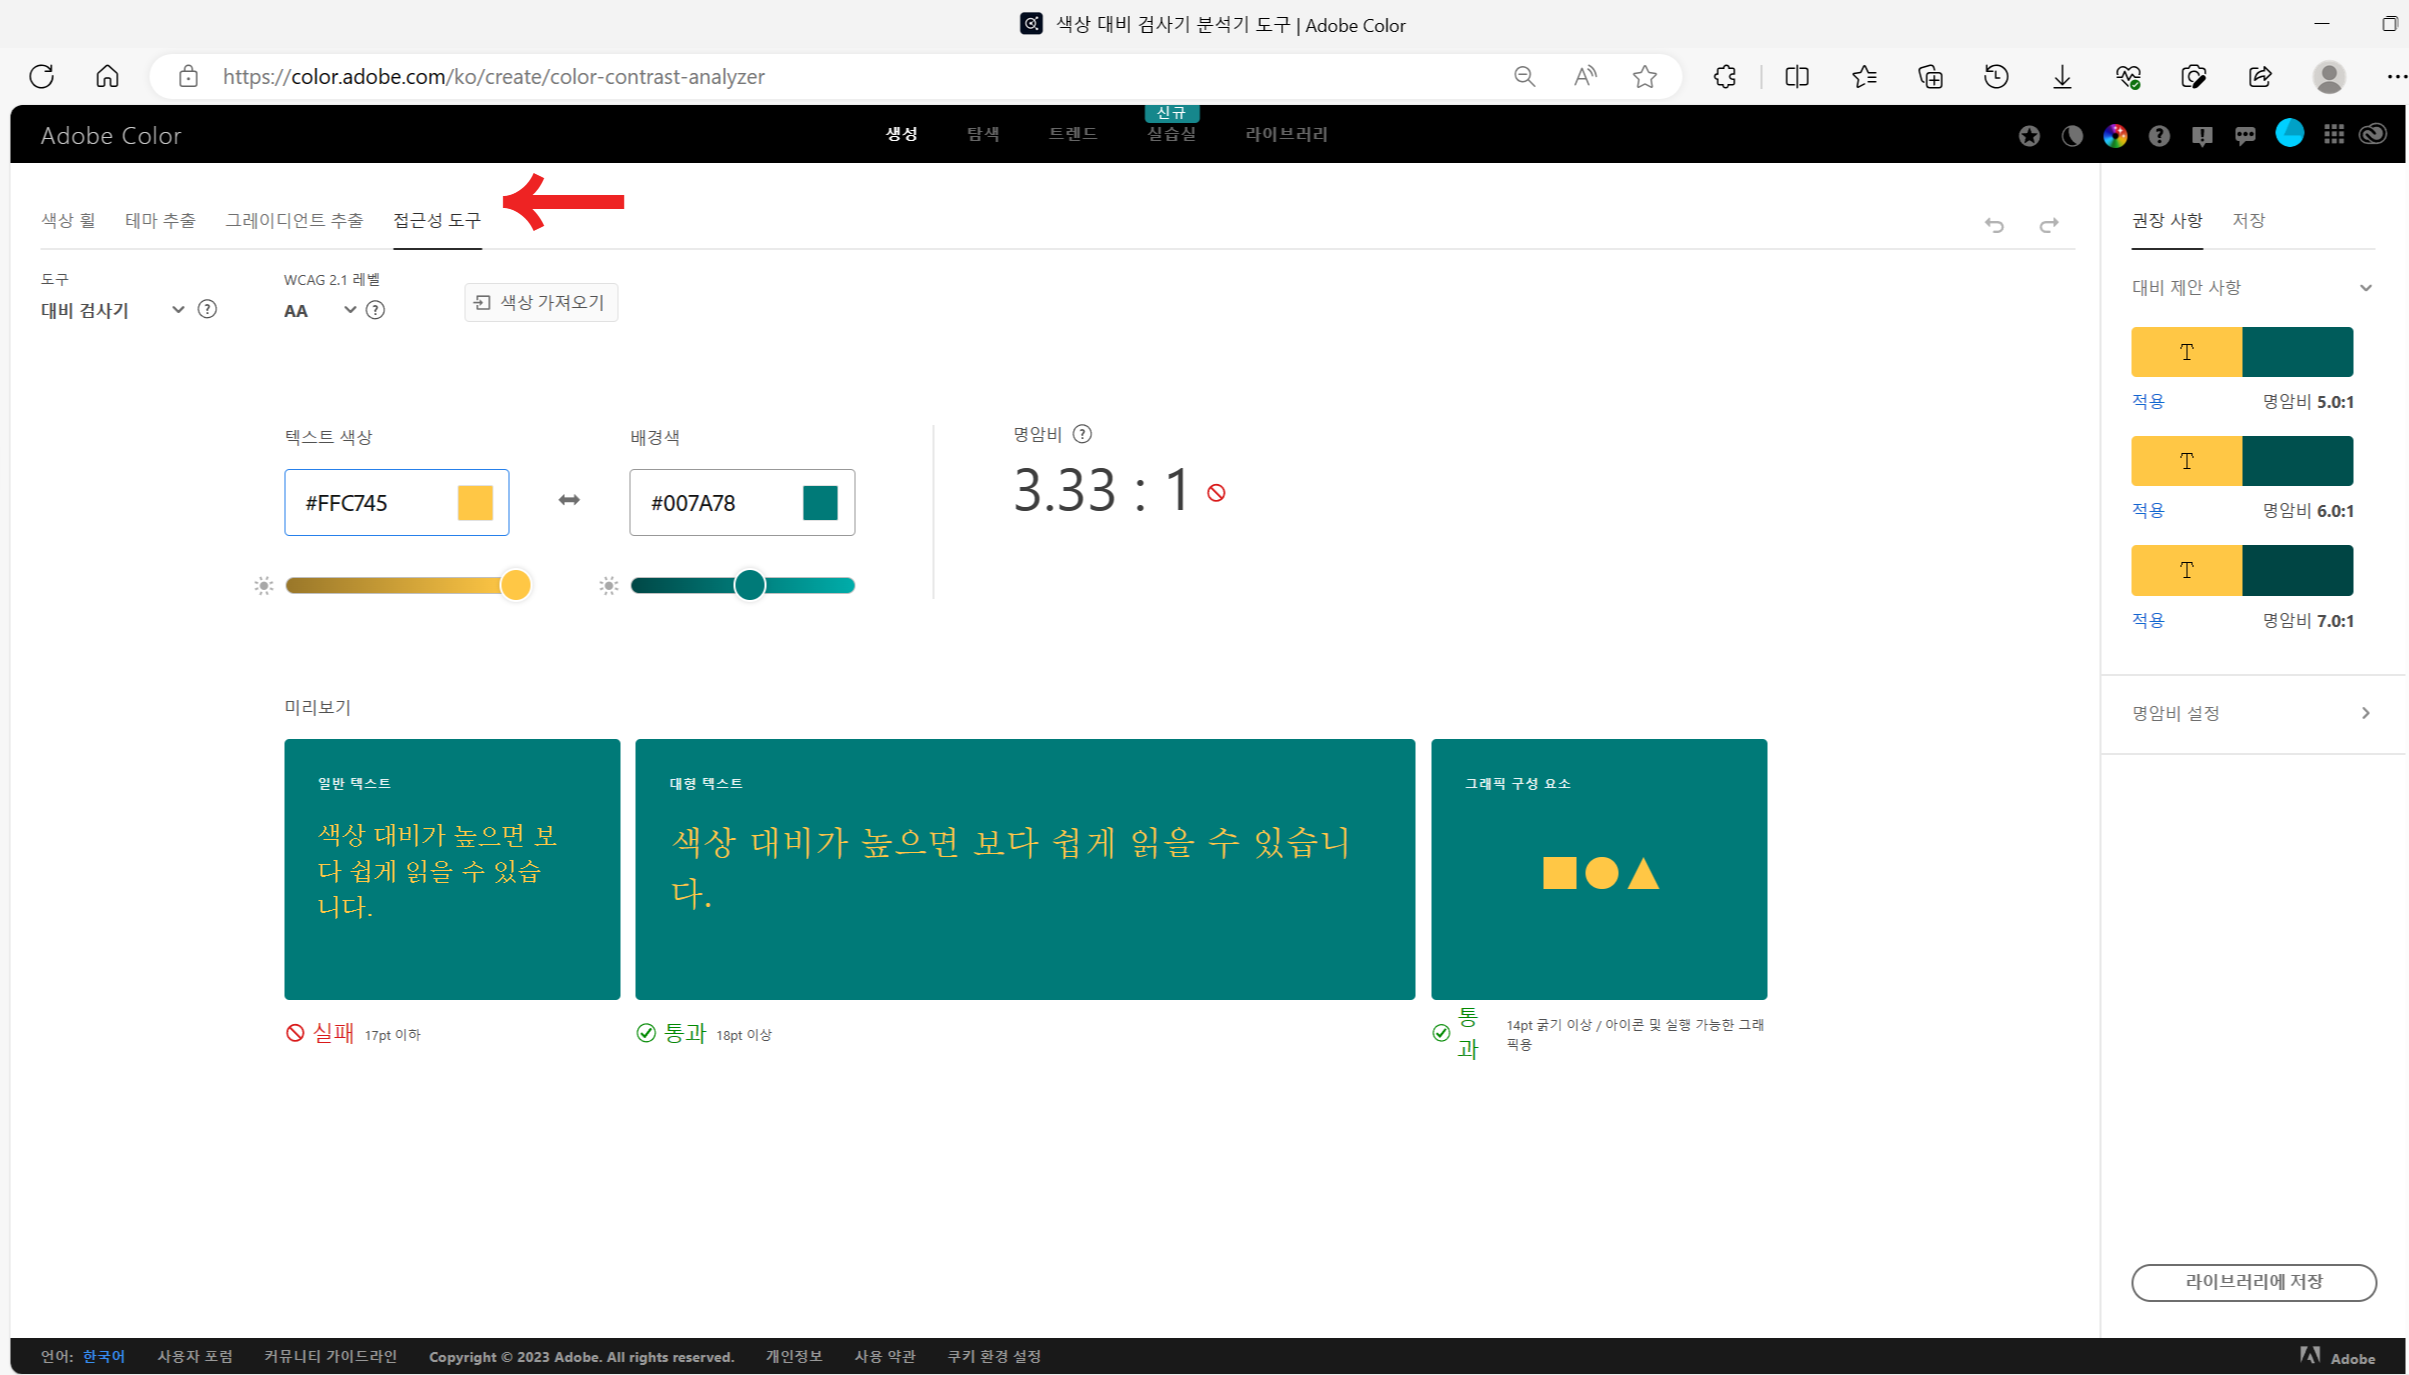The image size is (2409, 1375).
Task: Go to browser home page icon
Action: [x=107, y=76]
